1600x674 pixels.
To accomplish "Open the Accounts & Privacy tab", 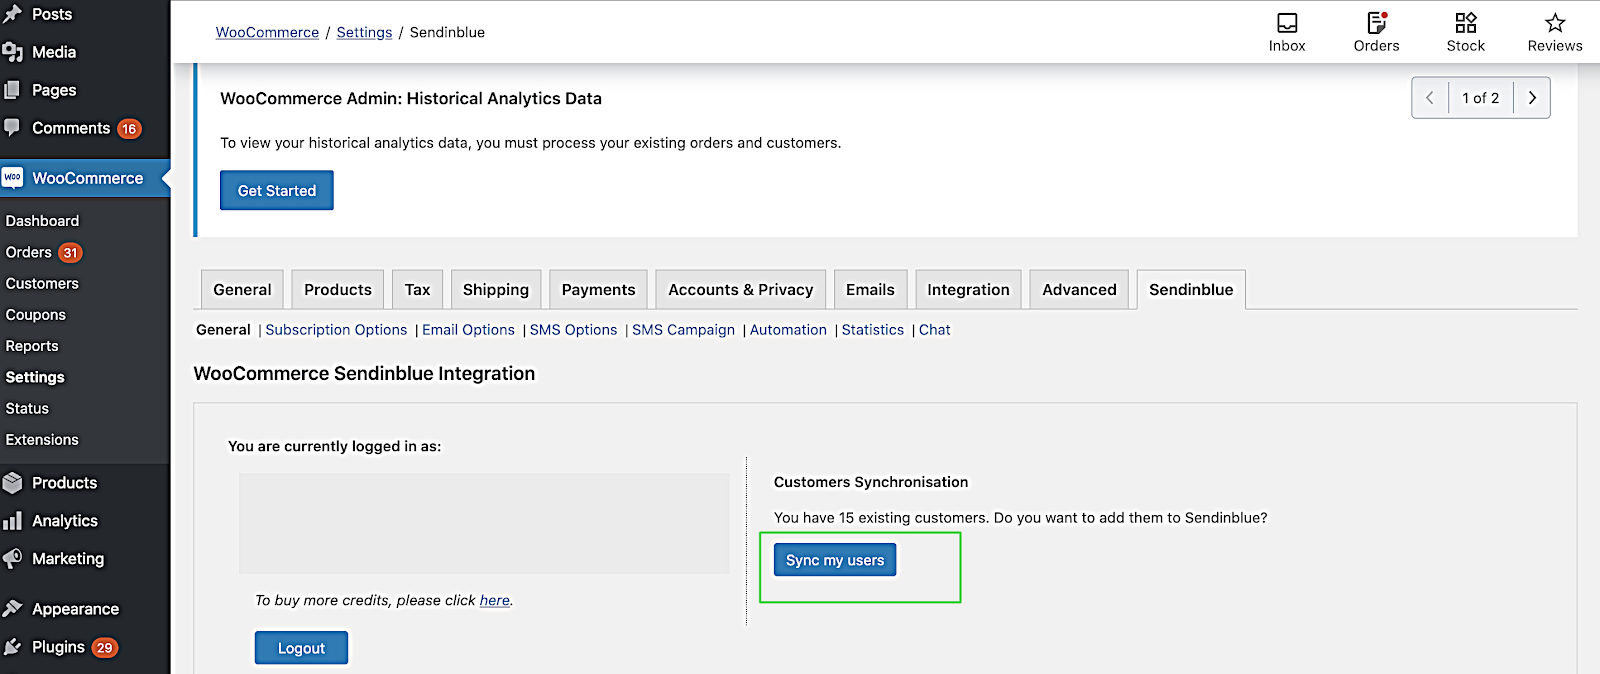I will point(740,289).
